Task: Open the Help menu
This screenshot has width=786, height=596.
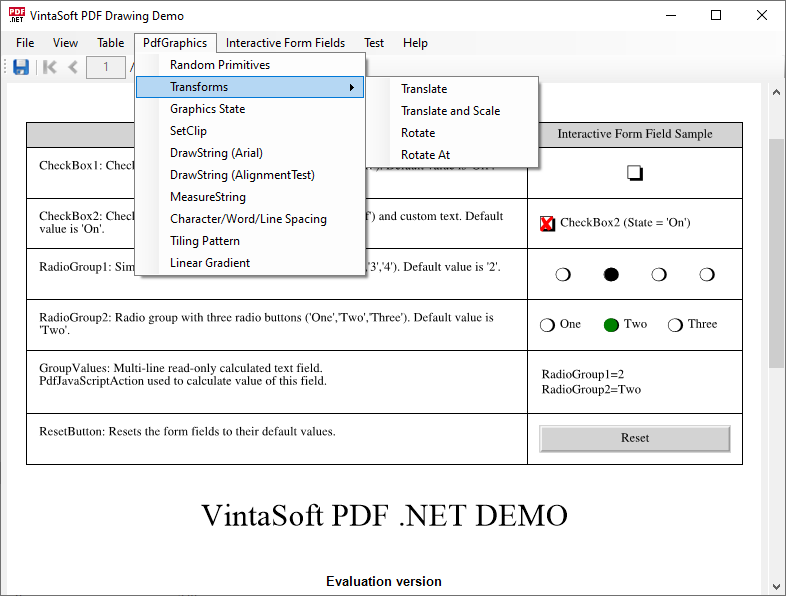Action: pos(415,43)
